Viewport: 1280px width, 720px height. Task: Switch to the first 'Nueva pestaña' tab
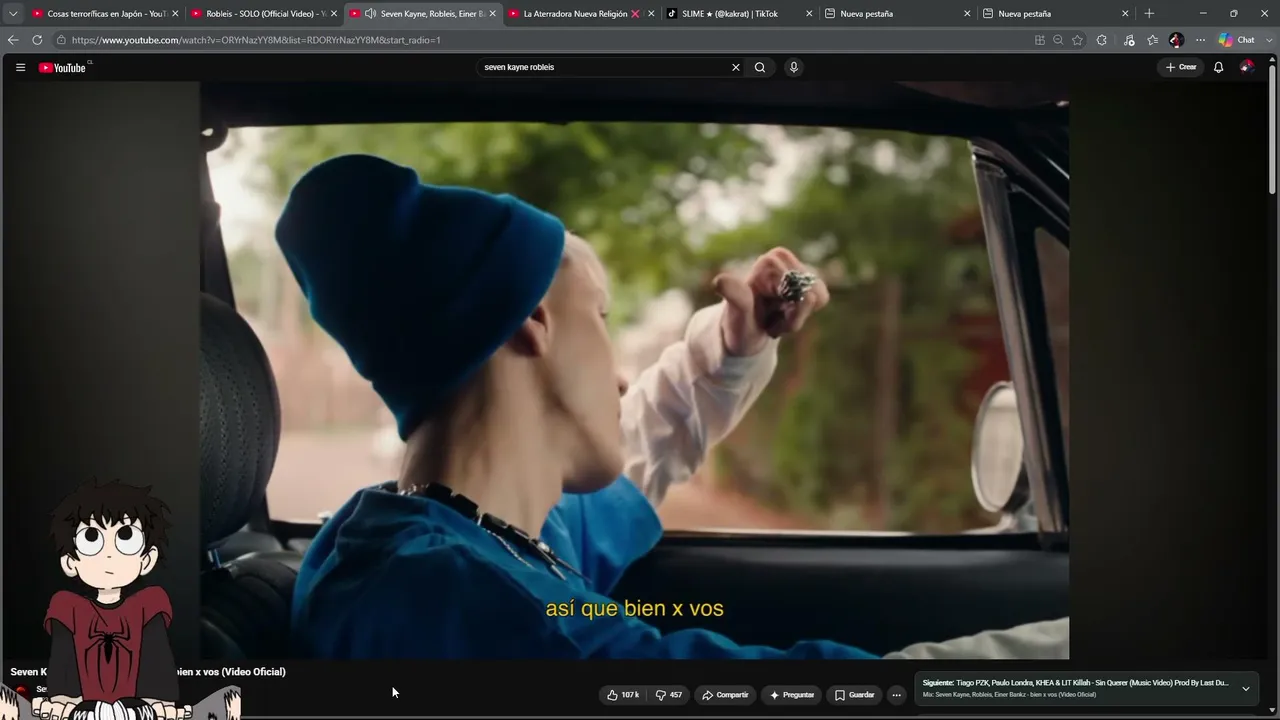(898, 14)
